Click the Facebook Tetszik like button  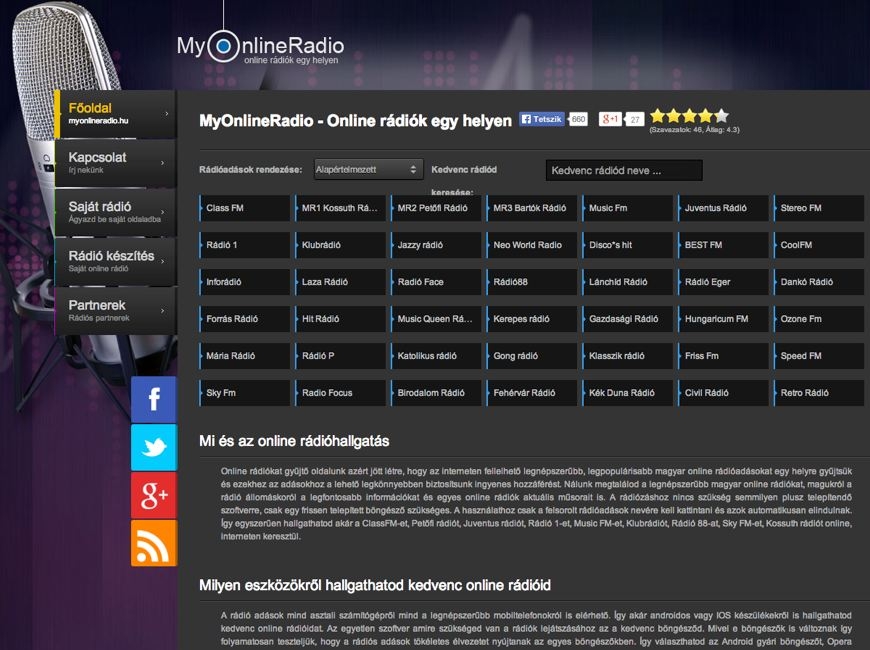542,119
